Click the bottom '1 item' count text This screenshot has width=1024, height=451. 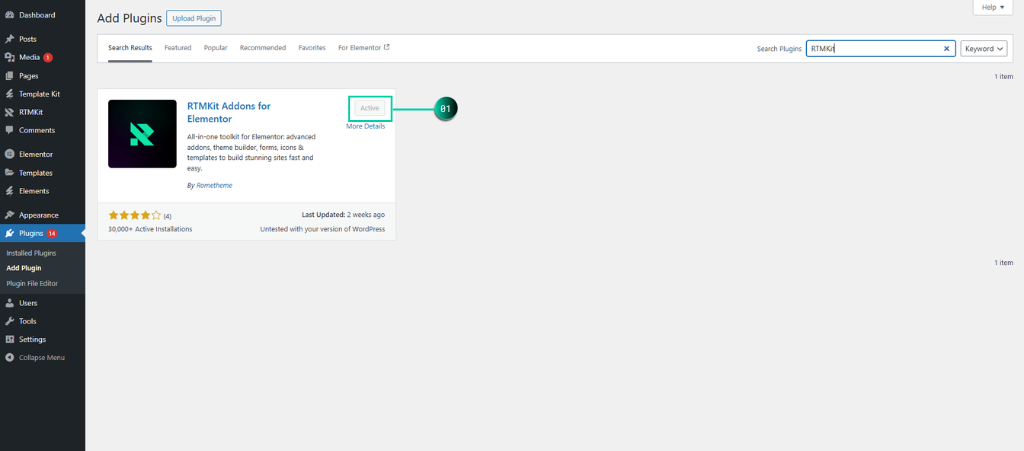tap(1004, 262)
